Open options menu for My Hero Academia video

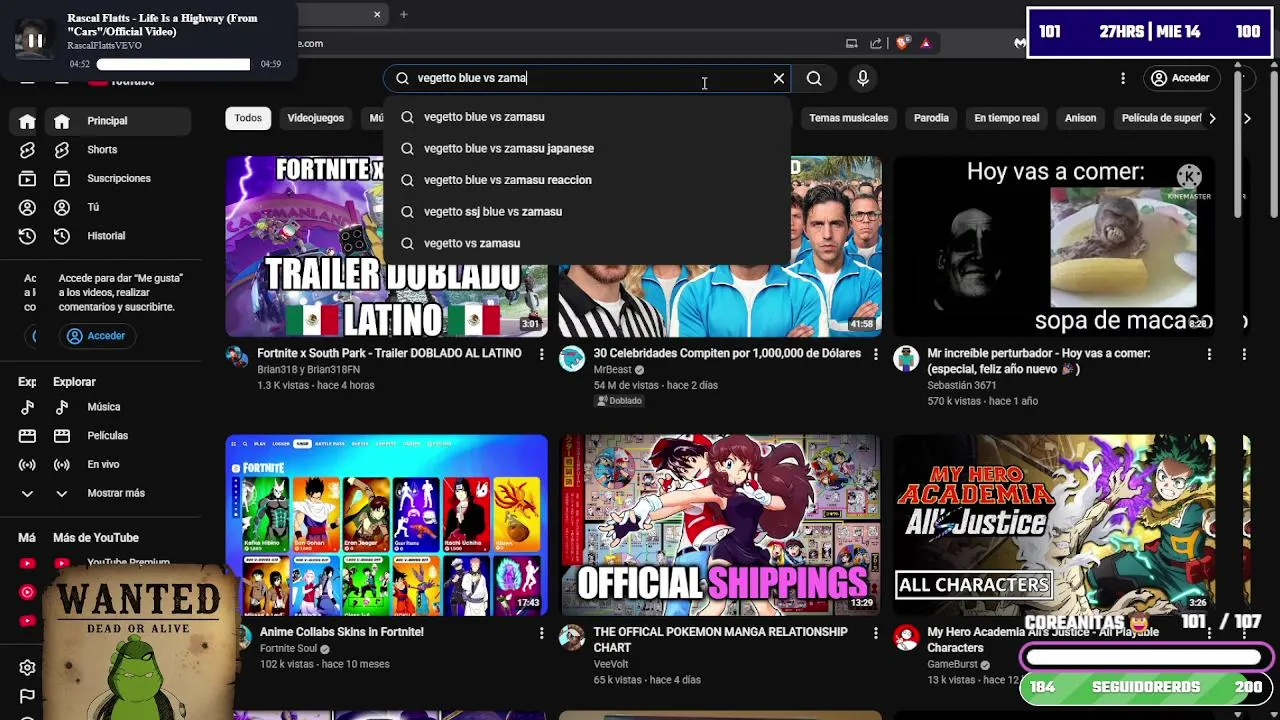coord(1209,633)
